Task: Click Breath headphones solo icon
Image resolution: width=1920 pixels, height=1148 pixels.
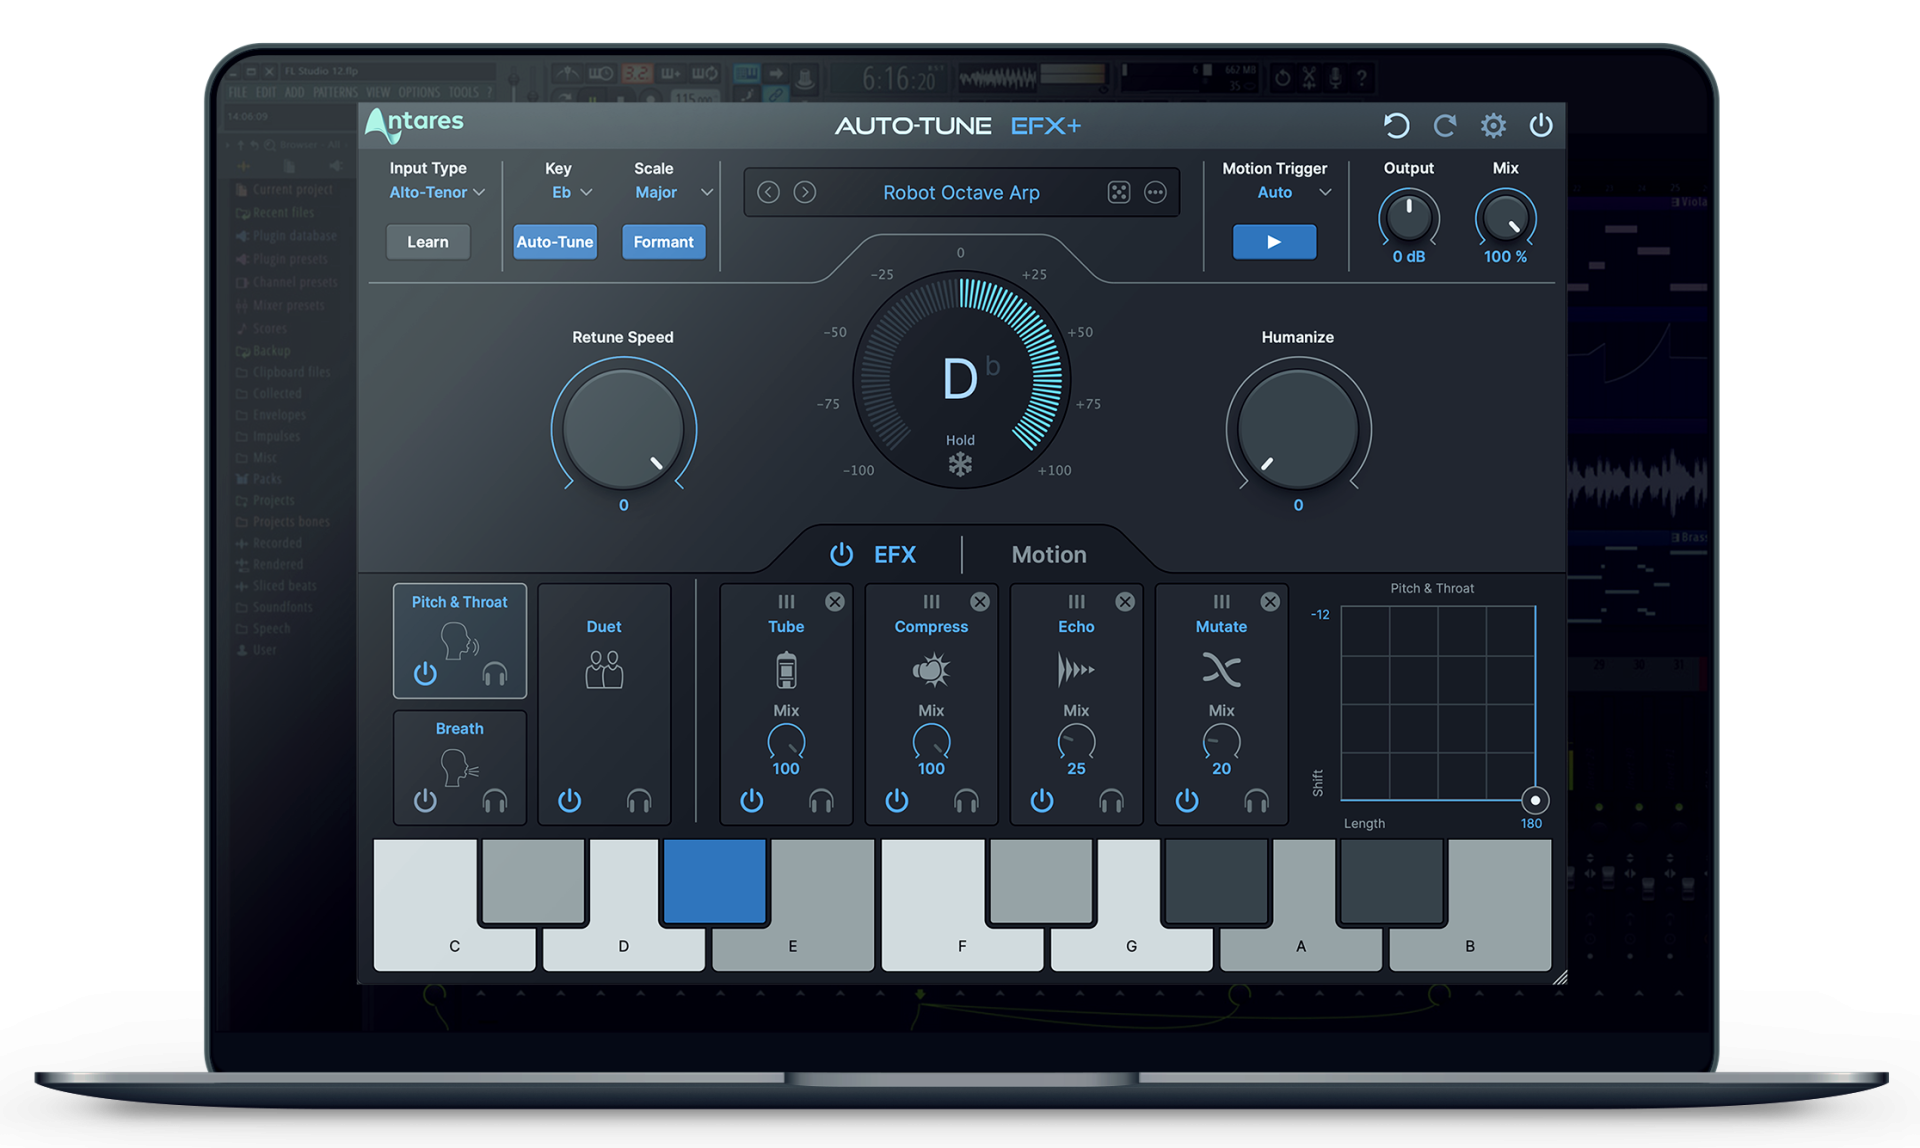Action: coord(495,801)
